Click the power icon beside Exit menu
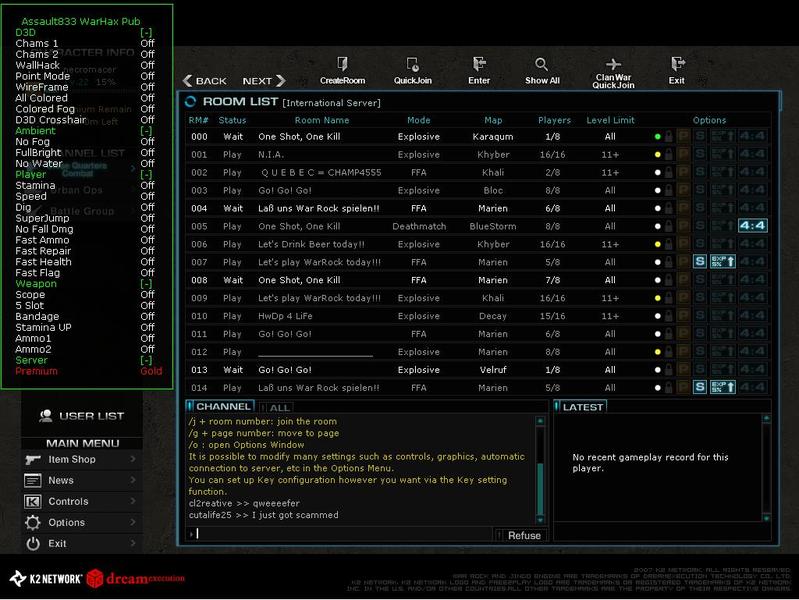The height and width of the screenshot is (600, 799). (33, 543)
